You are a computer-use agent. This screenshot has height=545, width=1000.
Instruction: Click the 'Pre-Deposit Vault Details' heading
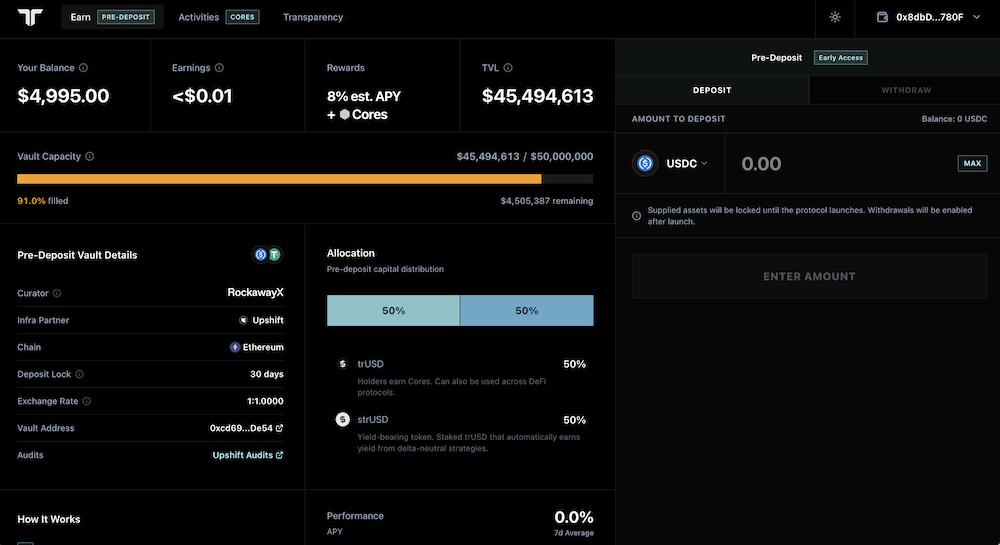pyautogui.click(x=77, y=255)
